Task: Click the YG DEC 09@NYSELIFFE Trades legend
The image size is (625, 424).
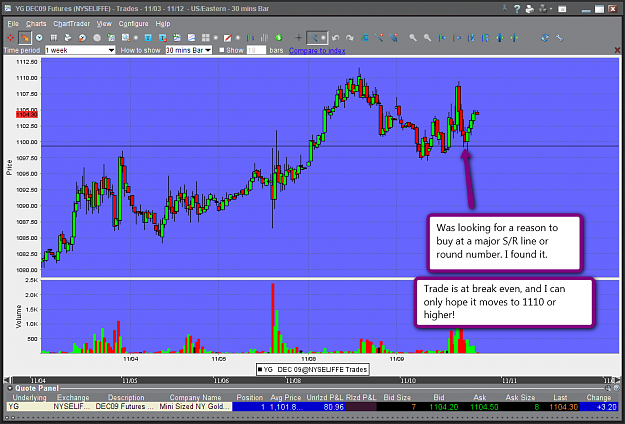Action: pos(312,369)
